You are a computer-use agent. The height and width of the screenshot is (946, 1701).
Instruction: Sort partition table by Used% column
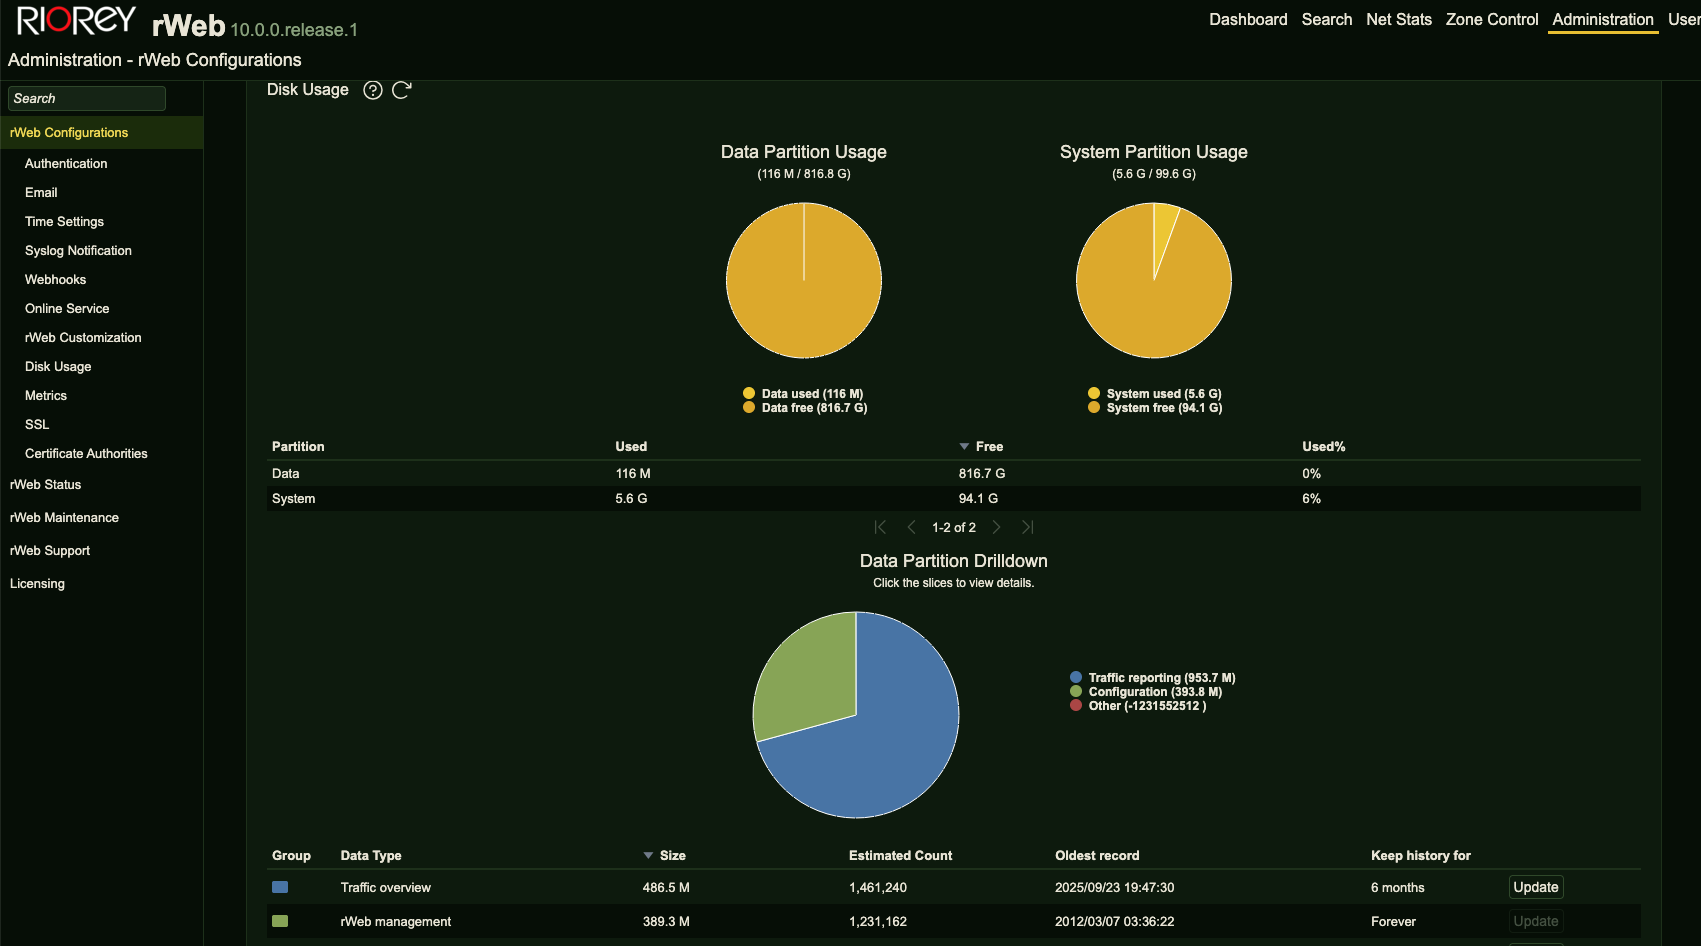click(x=1323, y=446)
